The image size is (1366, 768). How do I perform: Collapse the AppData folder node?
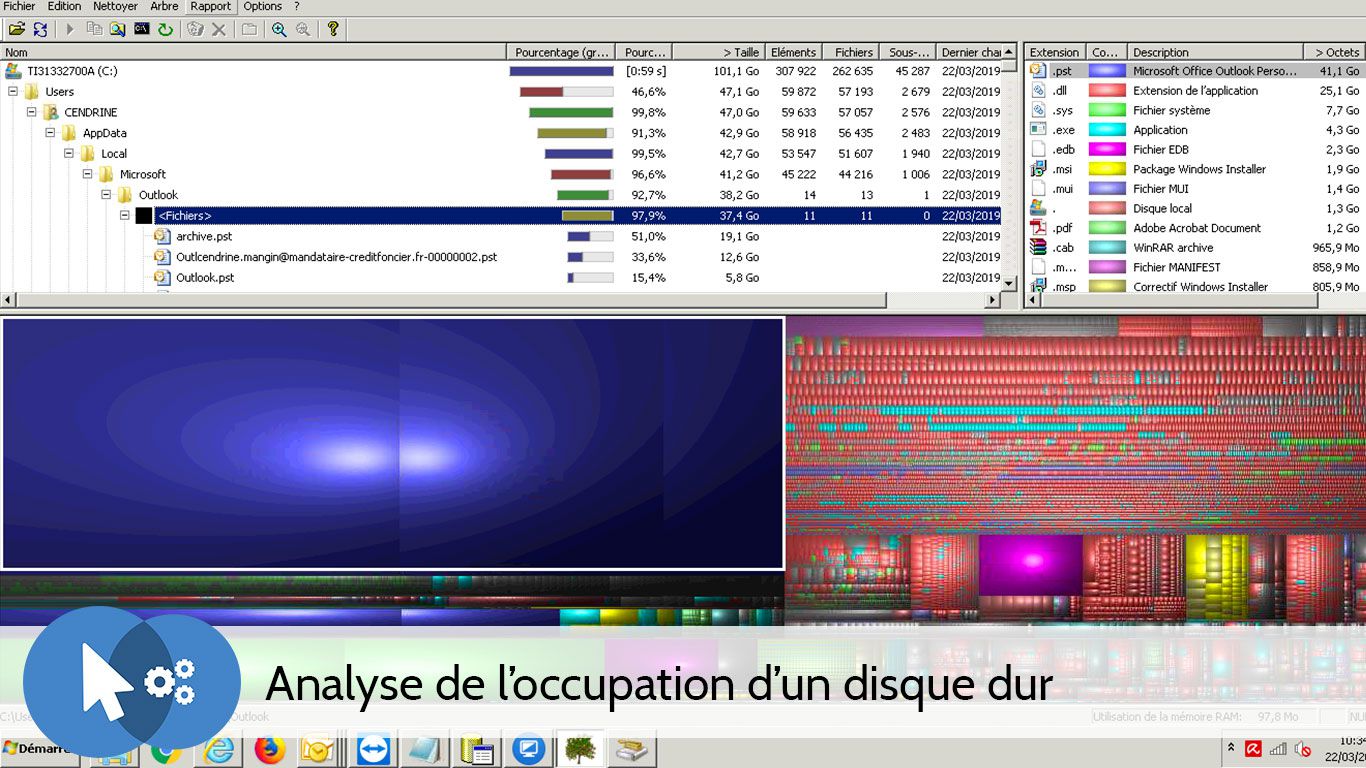(x=50, y=133)
